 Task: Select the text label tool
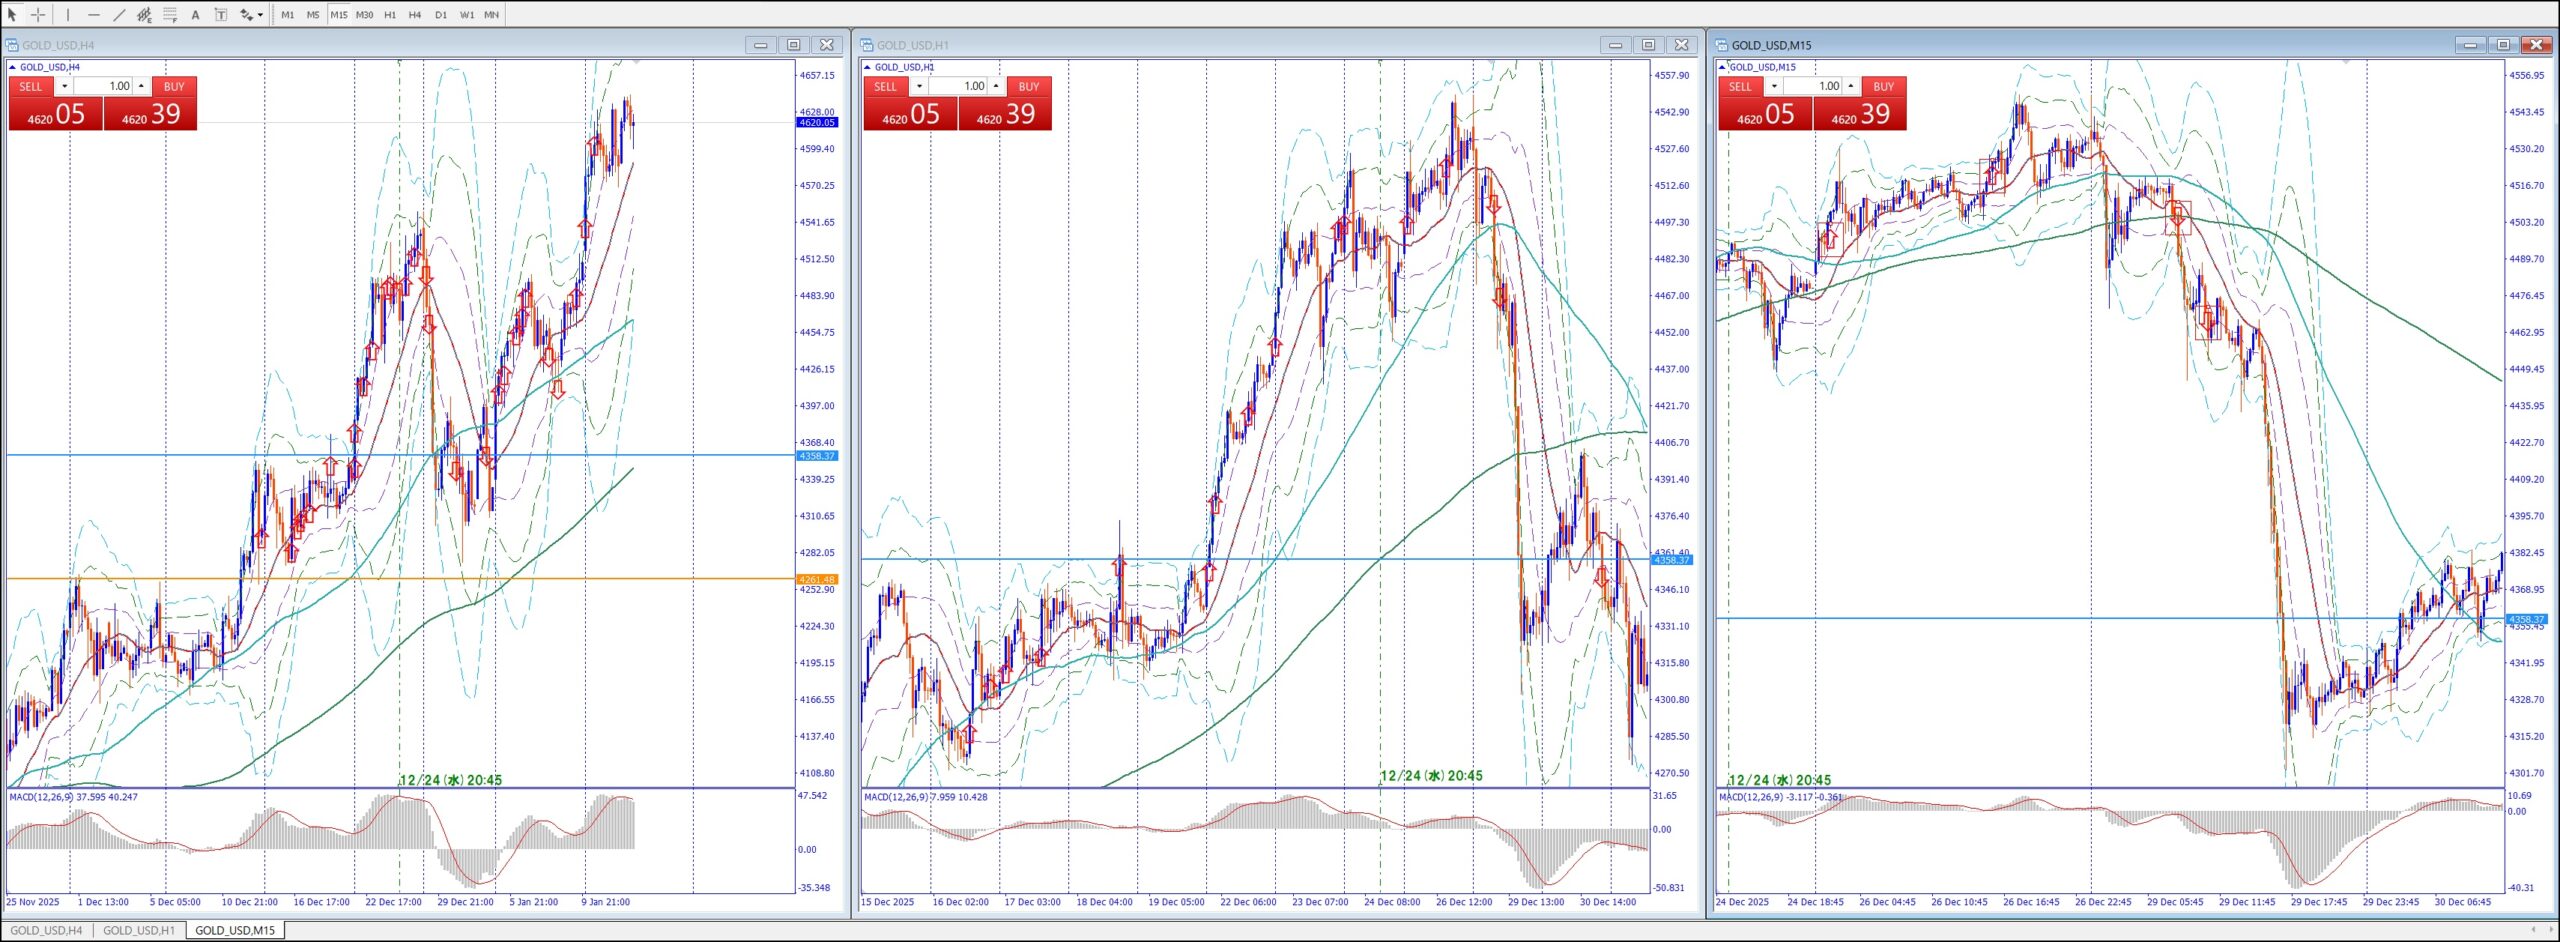221,15
